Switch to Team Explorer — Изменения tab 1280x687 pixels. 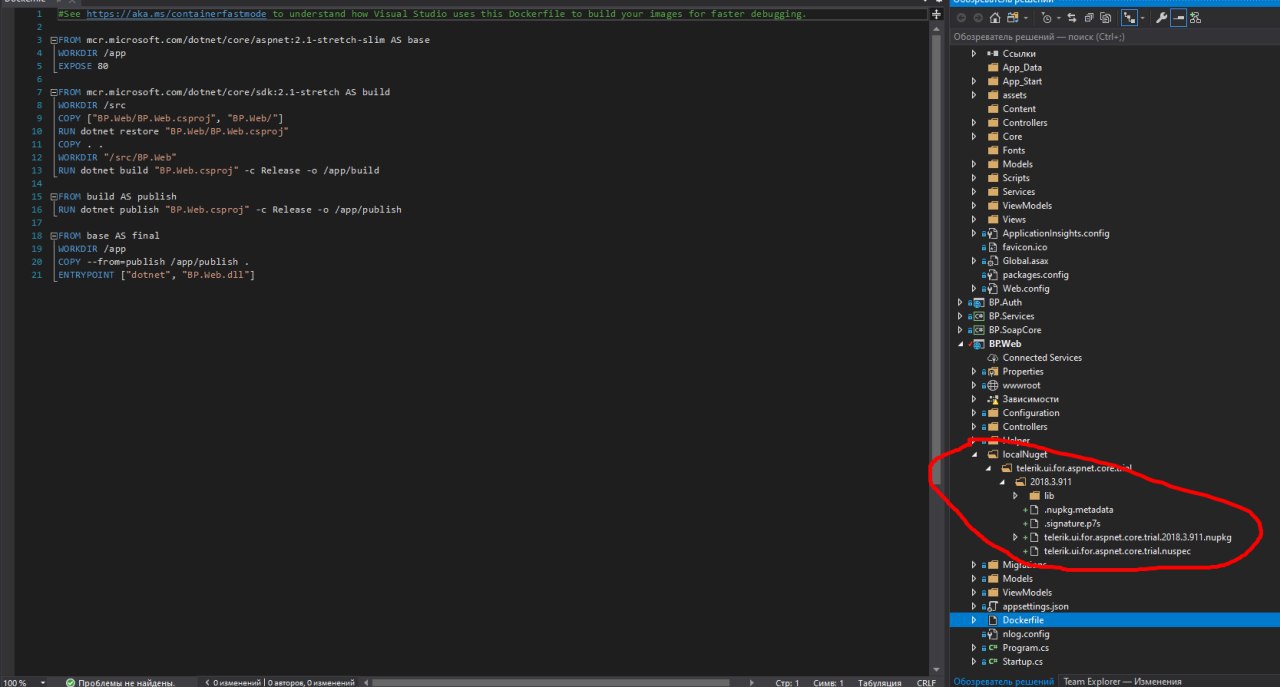(x=1124, y=681)
